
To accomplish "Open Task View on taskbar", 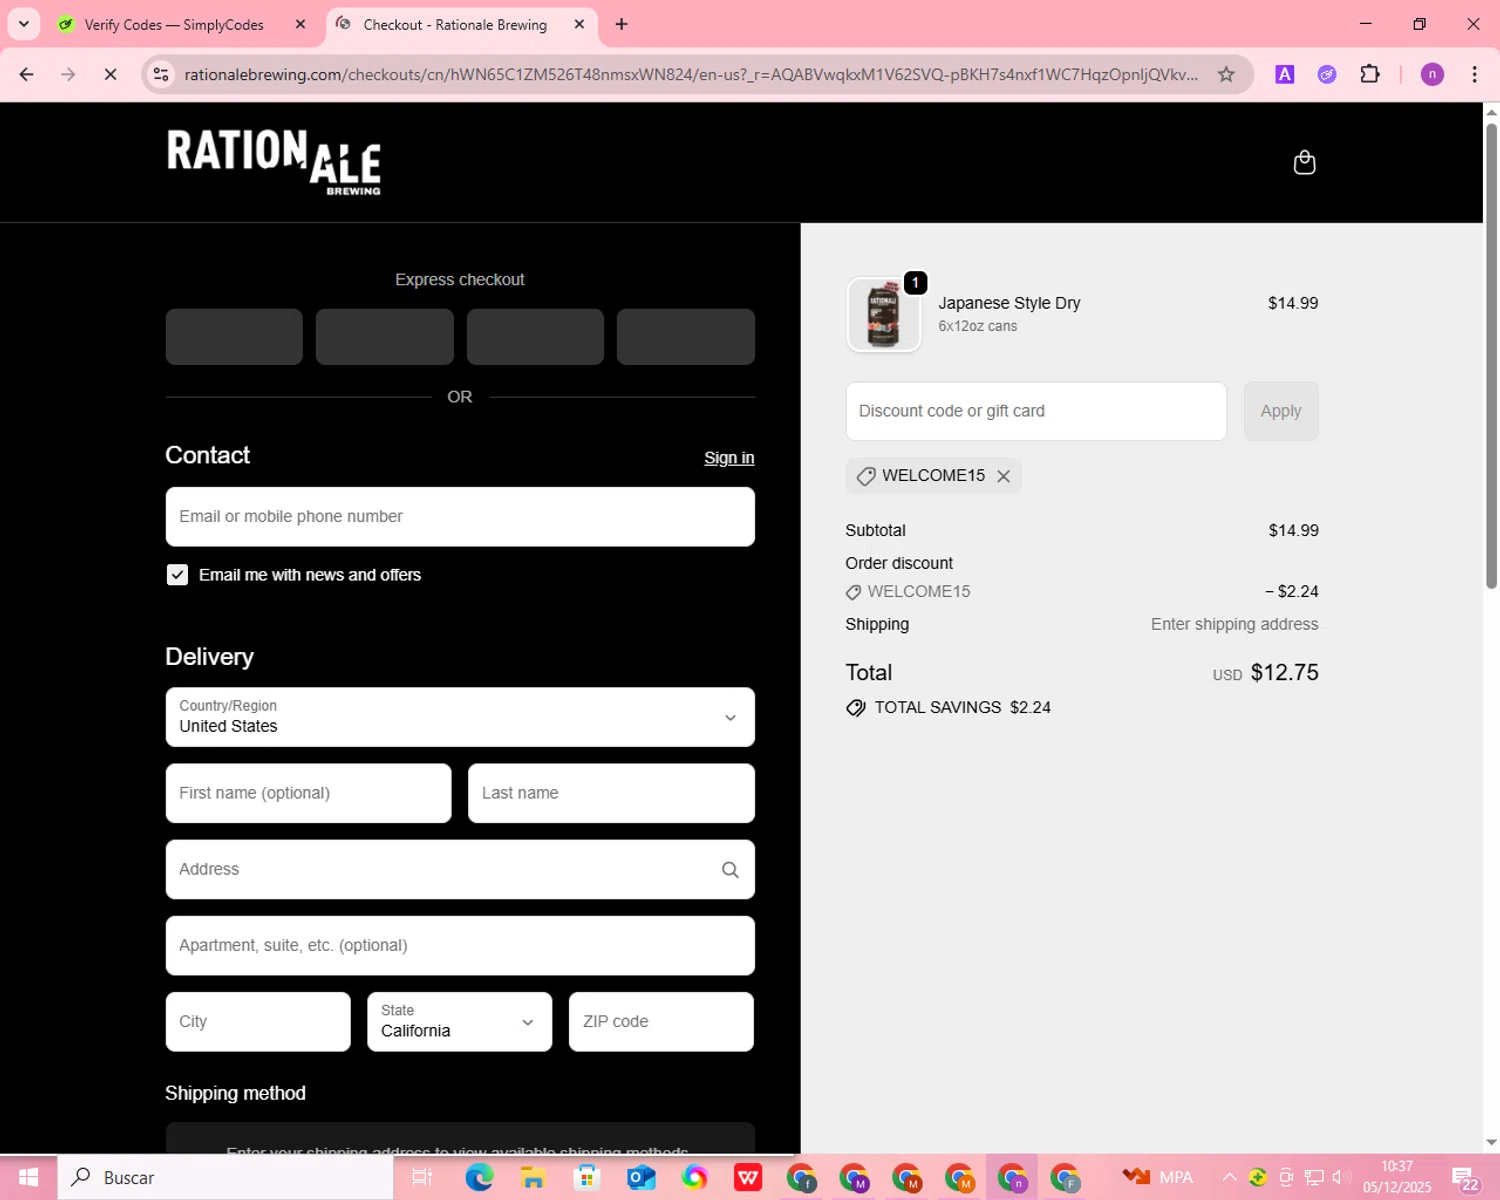I will coord(422,1177).
